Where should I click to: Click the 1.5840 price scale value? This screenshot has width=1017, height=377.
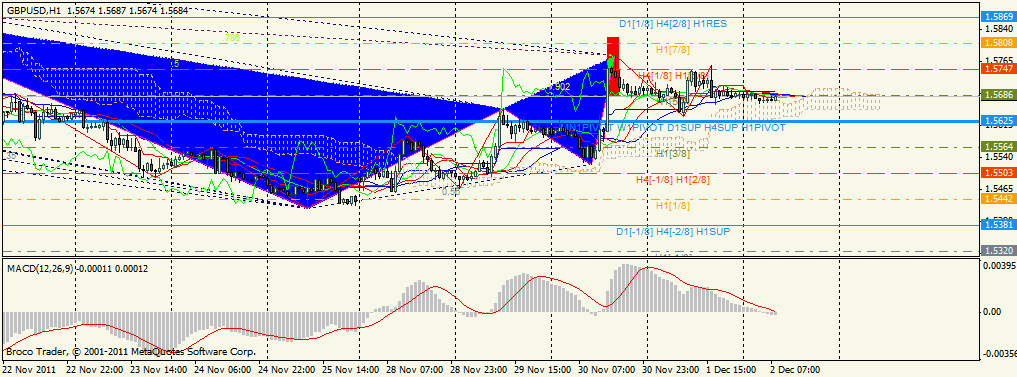click(998, 29)
